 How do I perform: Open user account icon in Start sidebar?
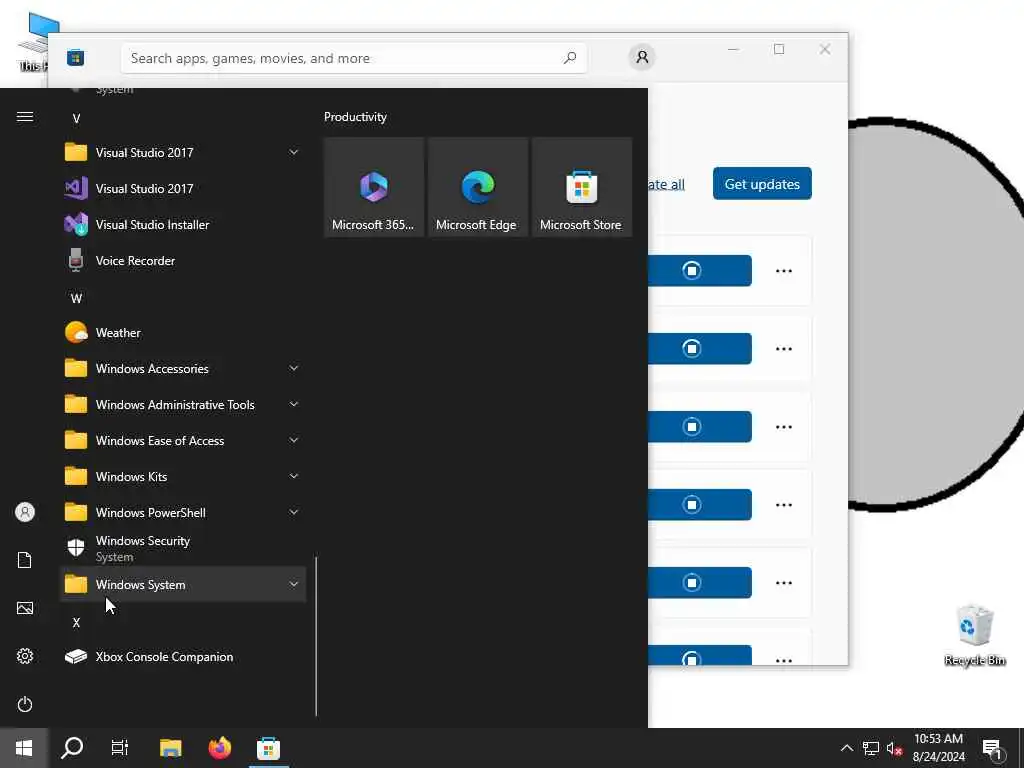pyautogui.click(x=25, y=512)
